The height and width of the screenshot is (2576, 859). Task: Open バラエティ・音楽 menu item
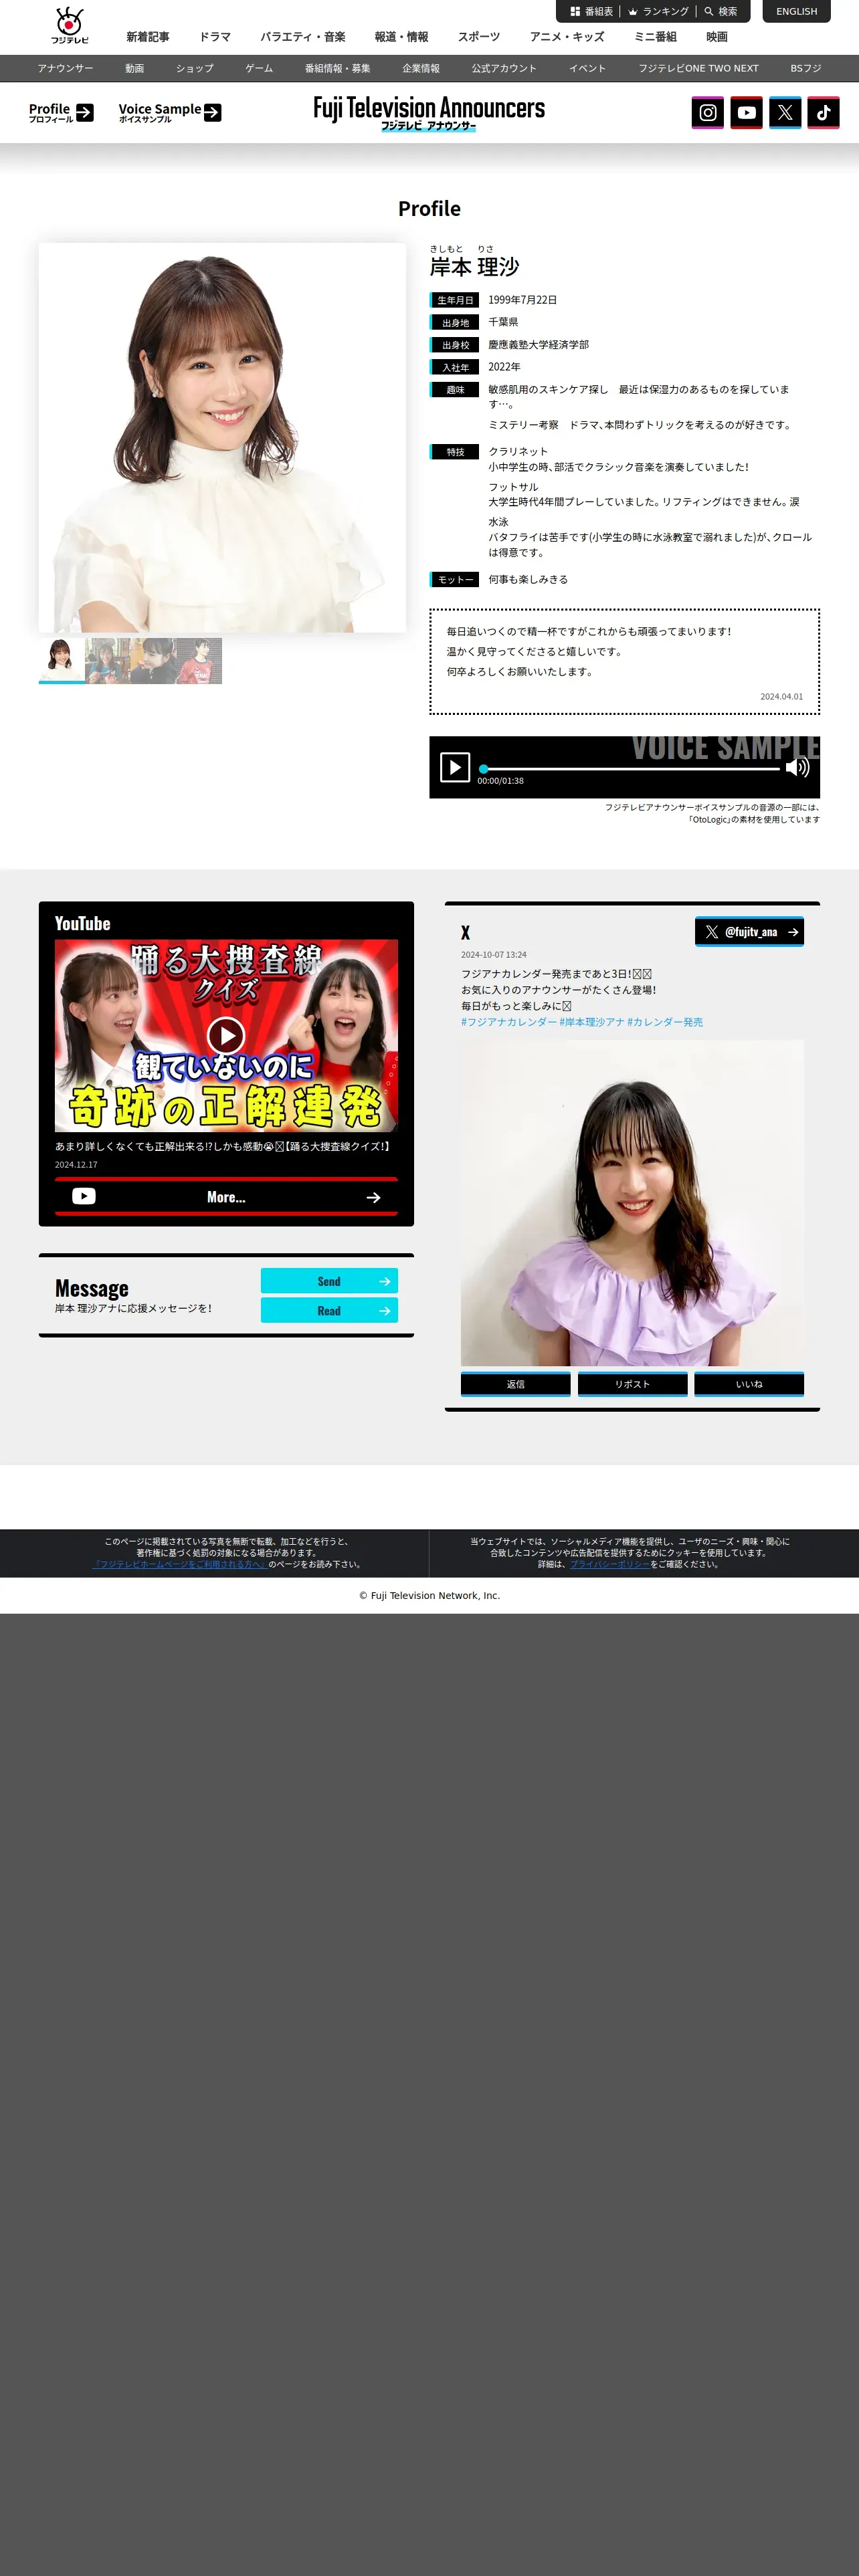(303, 37)
